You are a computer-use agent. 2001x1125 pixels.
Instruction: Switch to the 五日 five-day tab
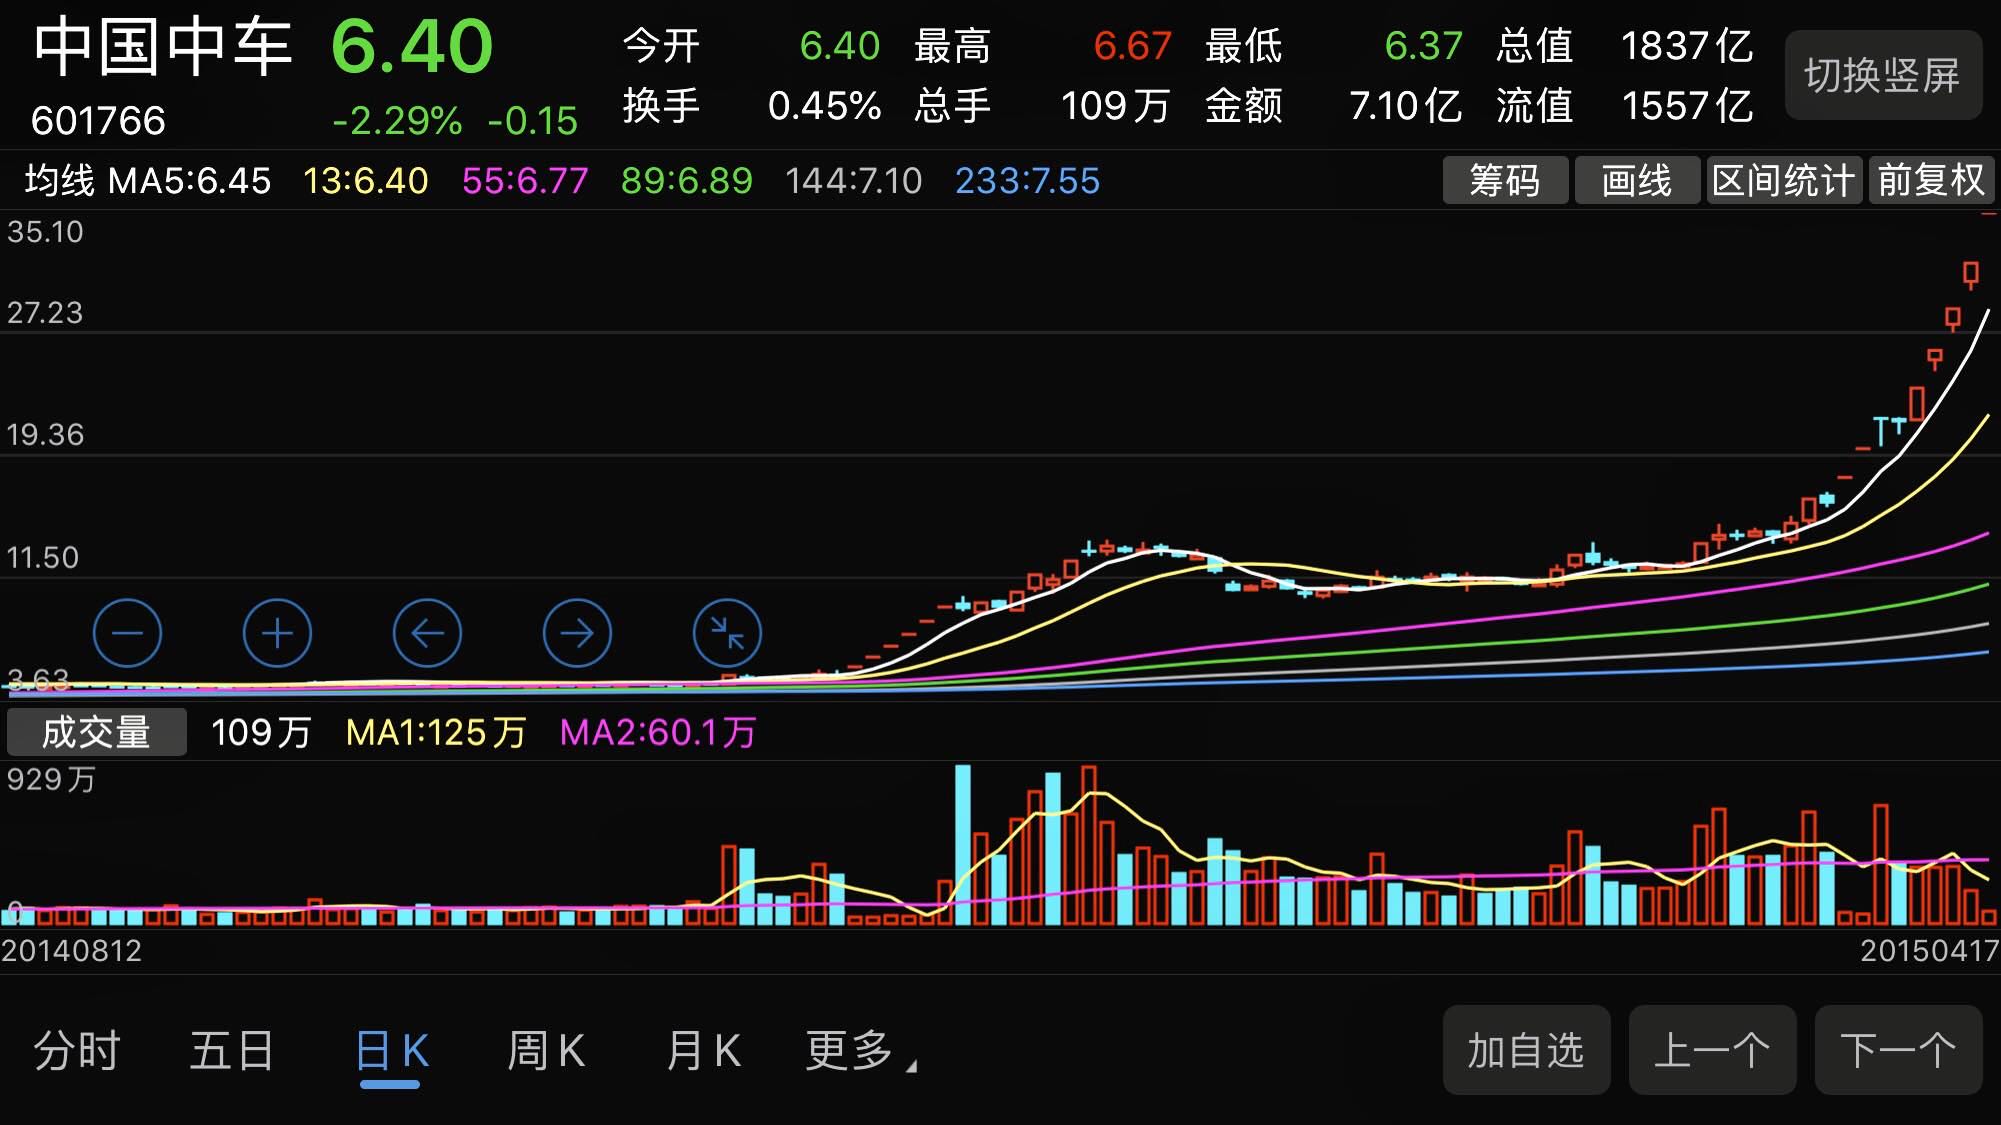coord(232,1051)
